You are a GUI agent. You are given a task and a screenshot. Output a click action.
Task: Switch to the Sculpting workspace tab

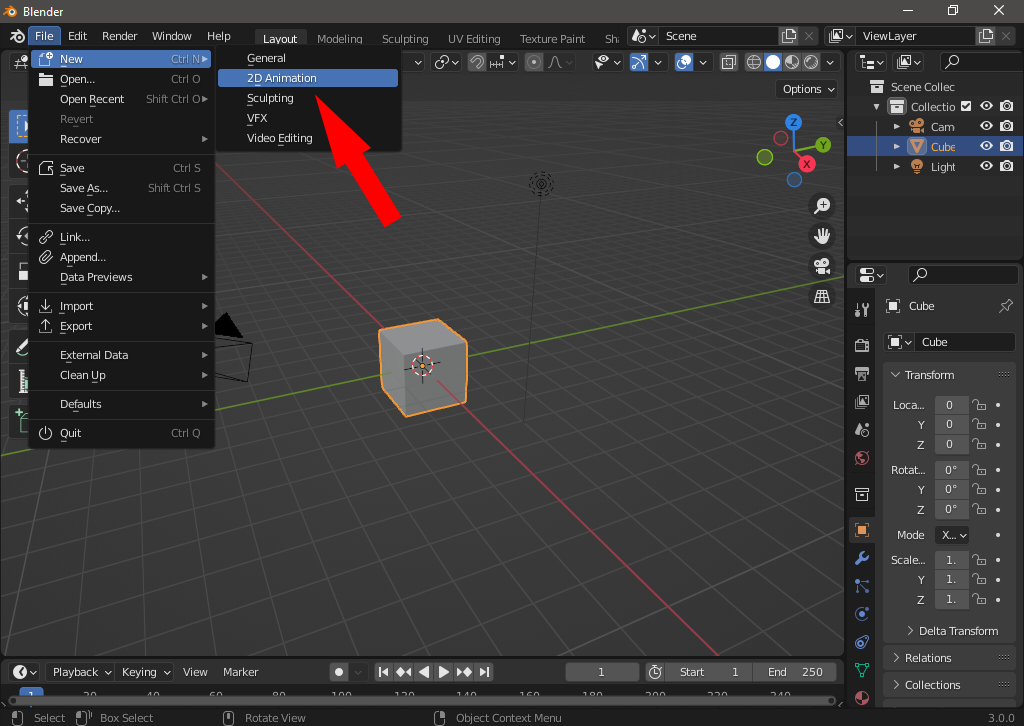405,39
